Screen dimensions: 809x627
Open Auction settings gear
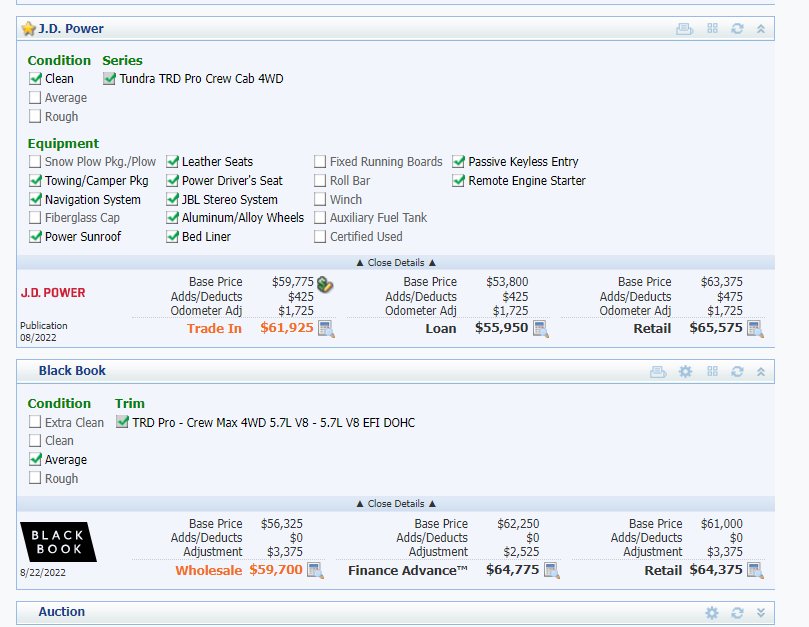(x=712, y=613)
